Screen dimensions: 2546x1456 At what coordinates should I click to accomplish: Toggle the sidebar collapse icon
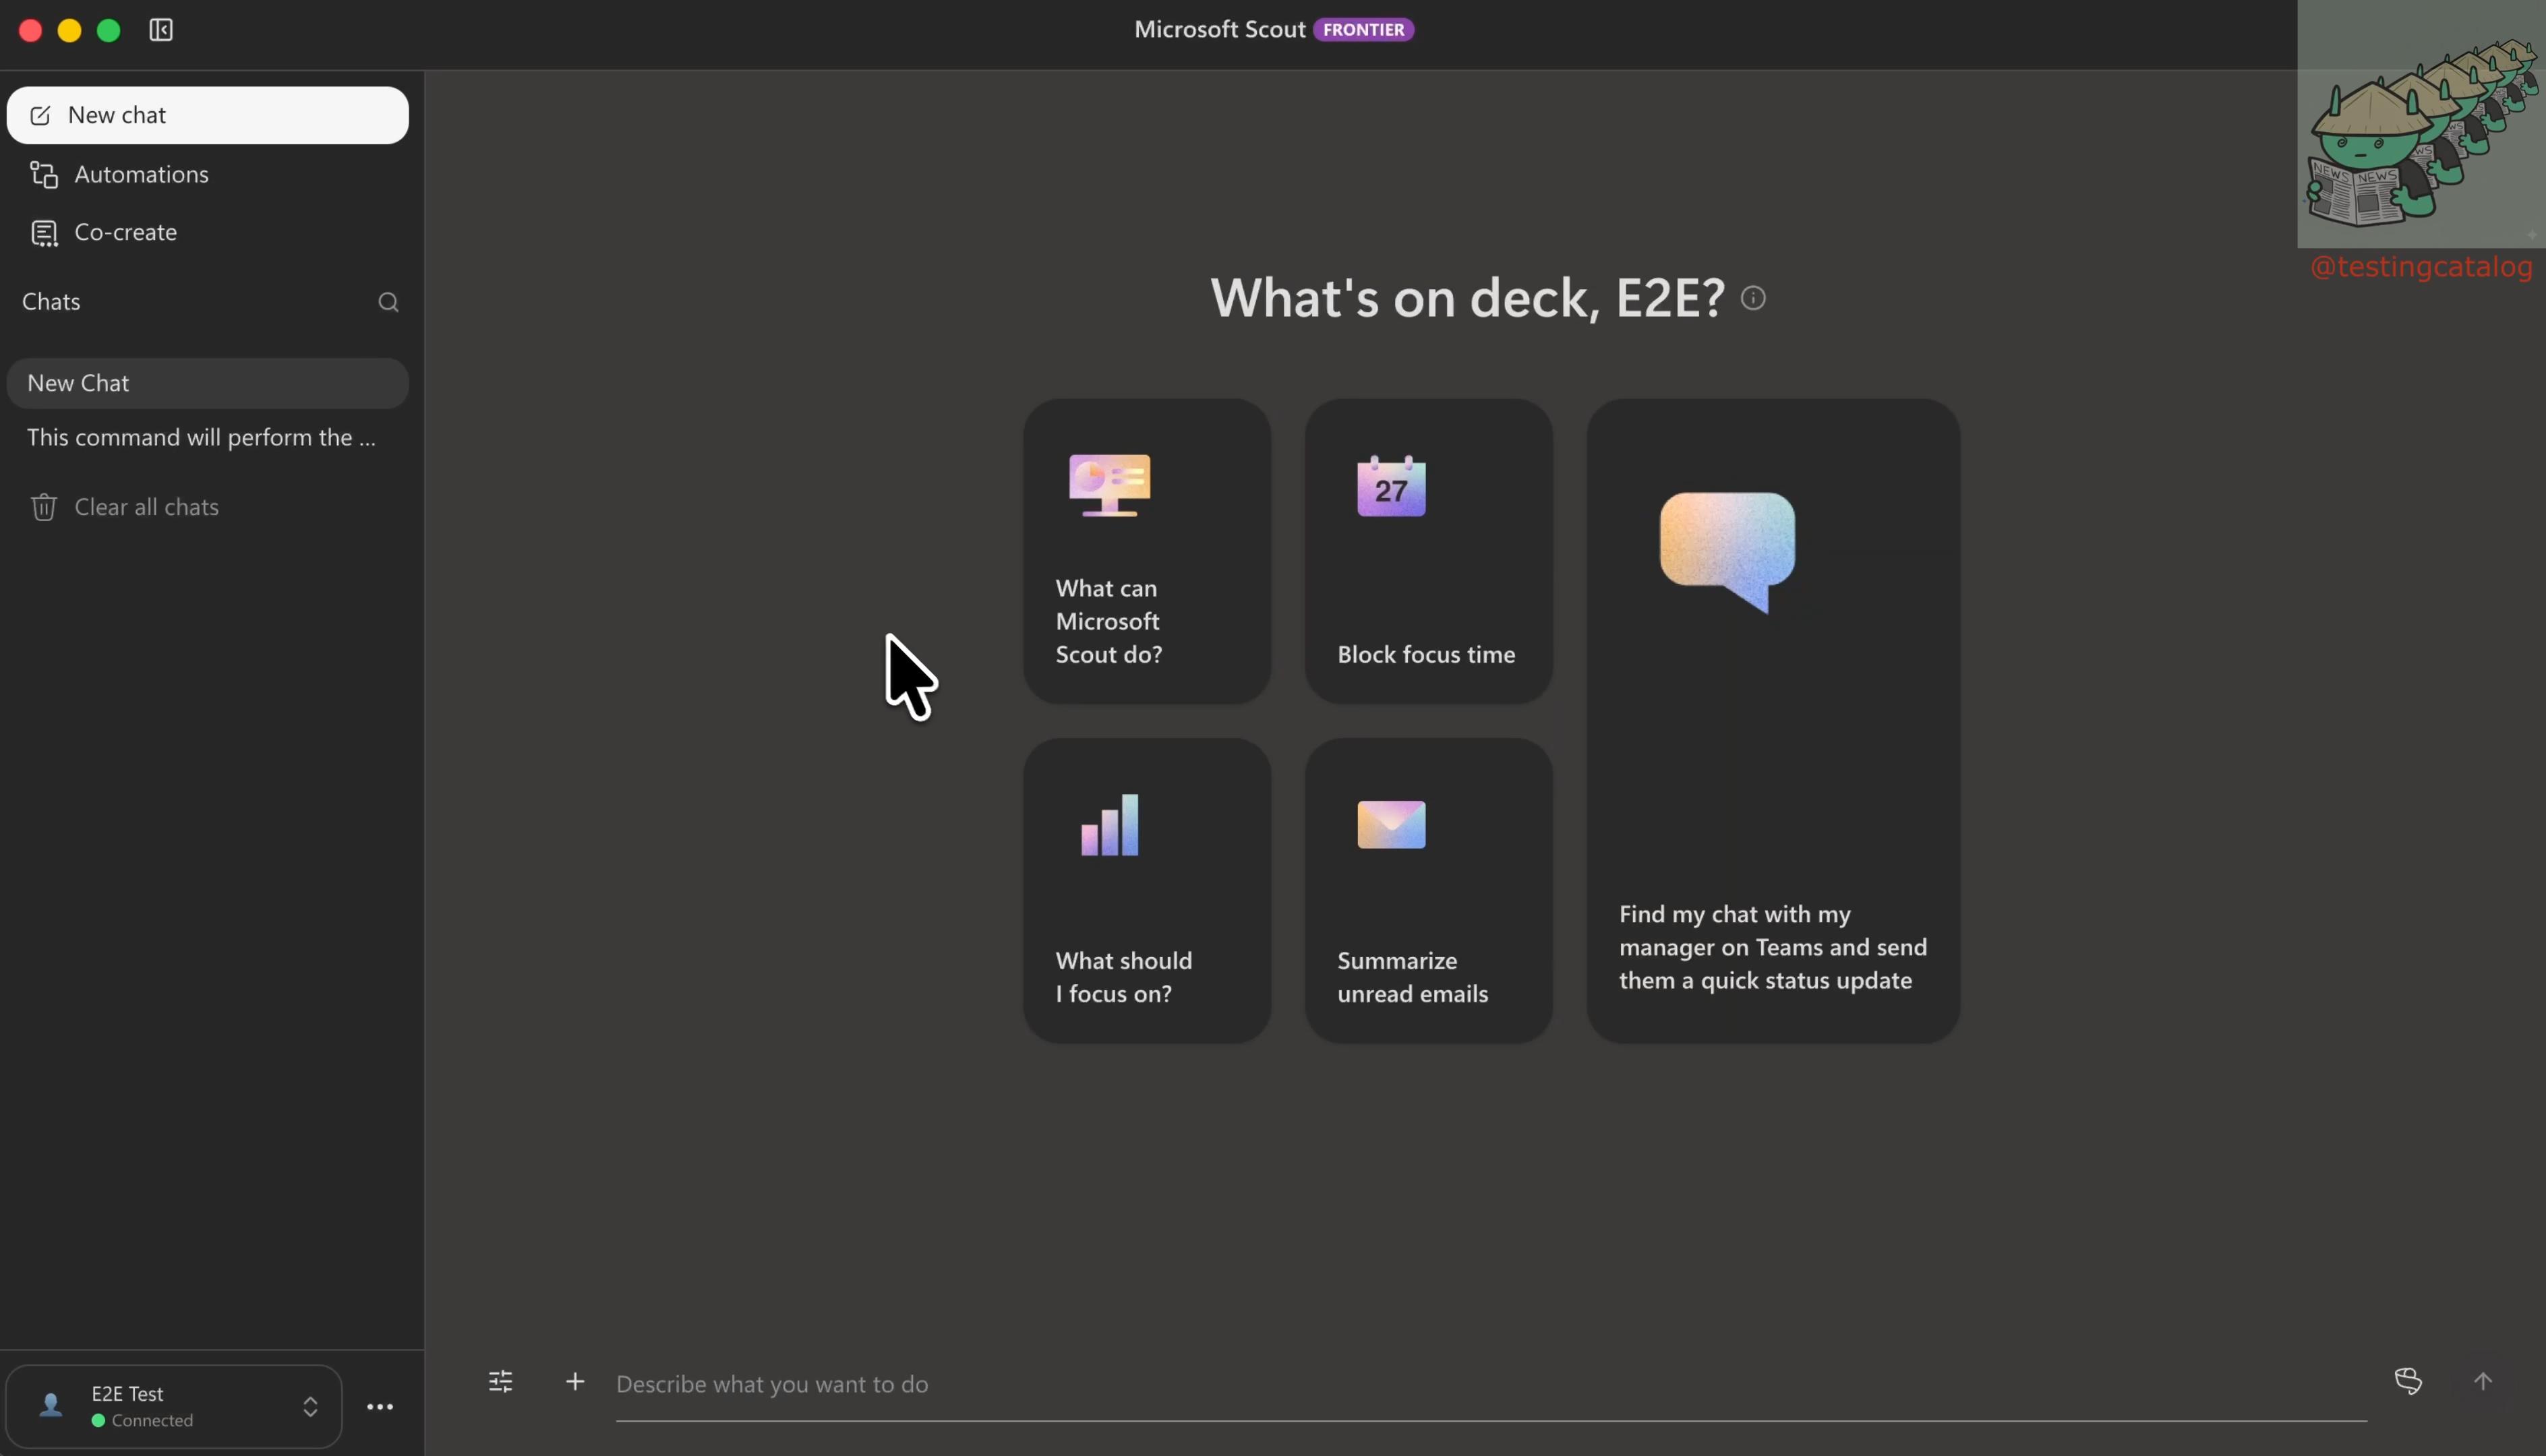(x=161, y=30)
